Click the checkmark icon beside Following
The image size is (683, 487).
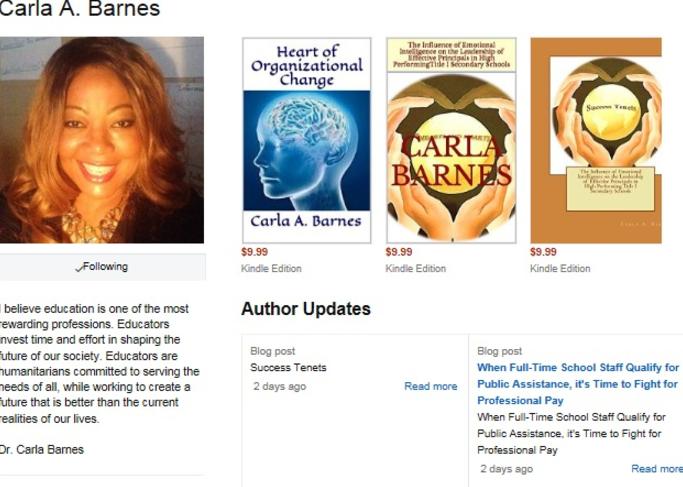click(79, 268)
